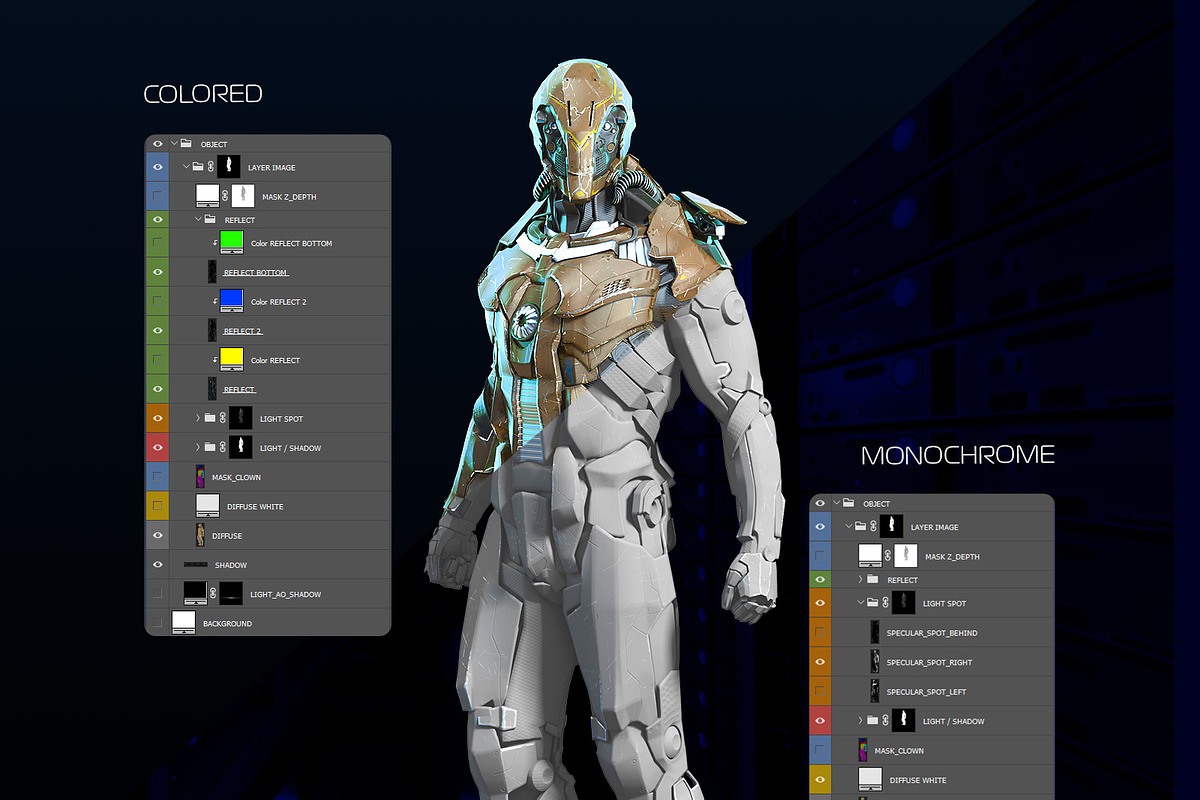Expand the REFLECT group in Monochrome panel
Image resolution: width=1200 pixels, height=800 pixels.
click(860, 579)
